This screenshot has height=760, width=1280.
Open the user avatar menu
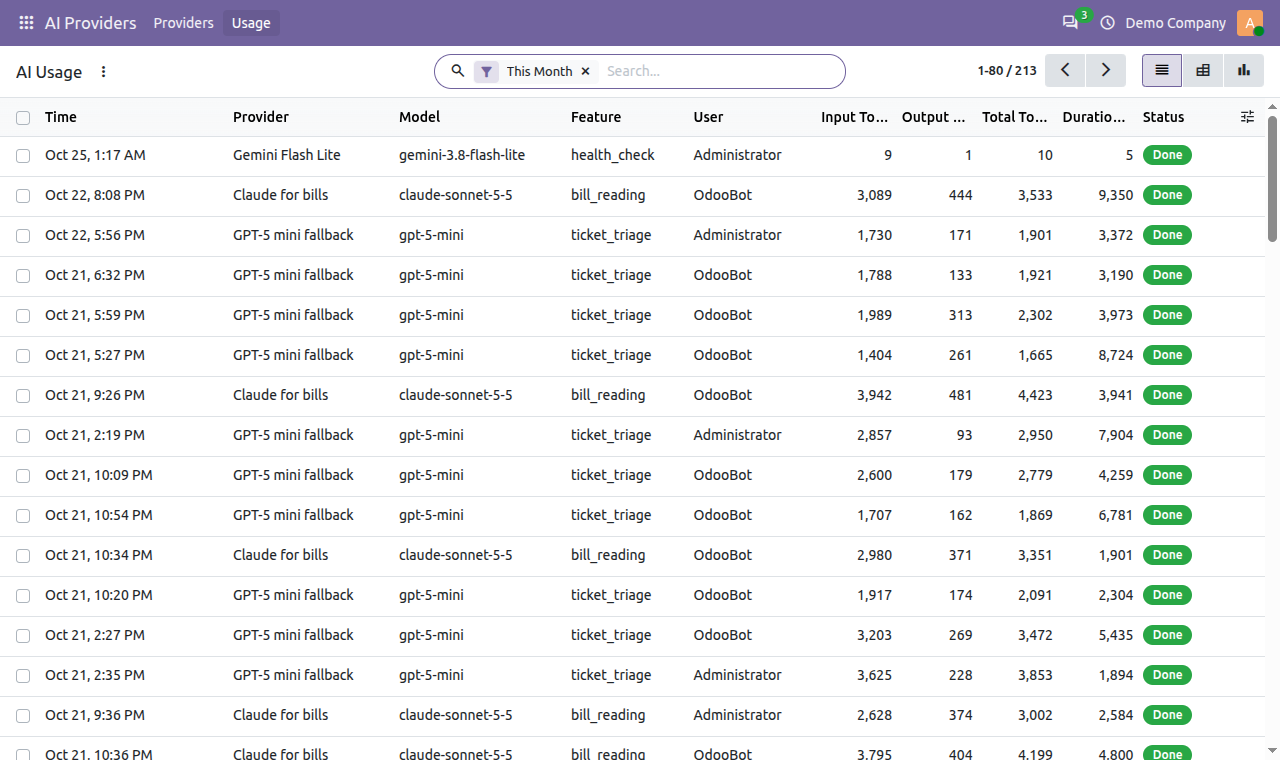(x=1250, y=23)
